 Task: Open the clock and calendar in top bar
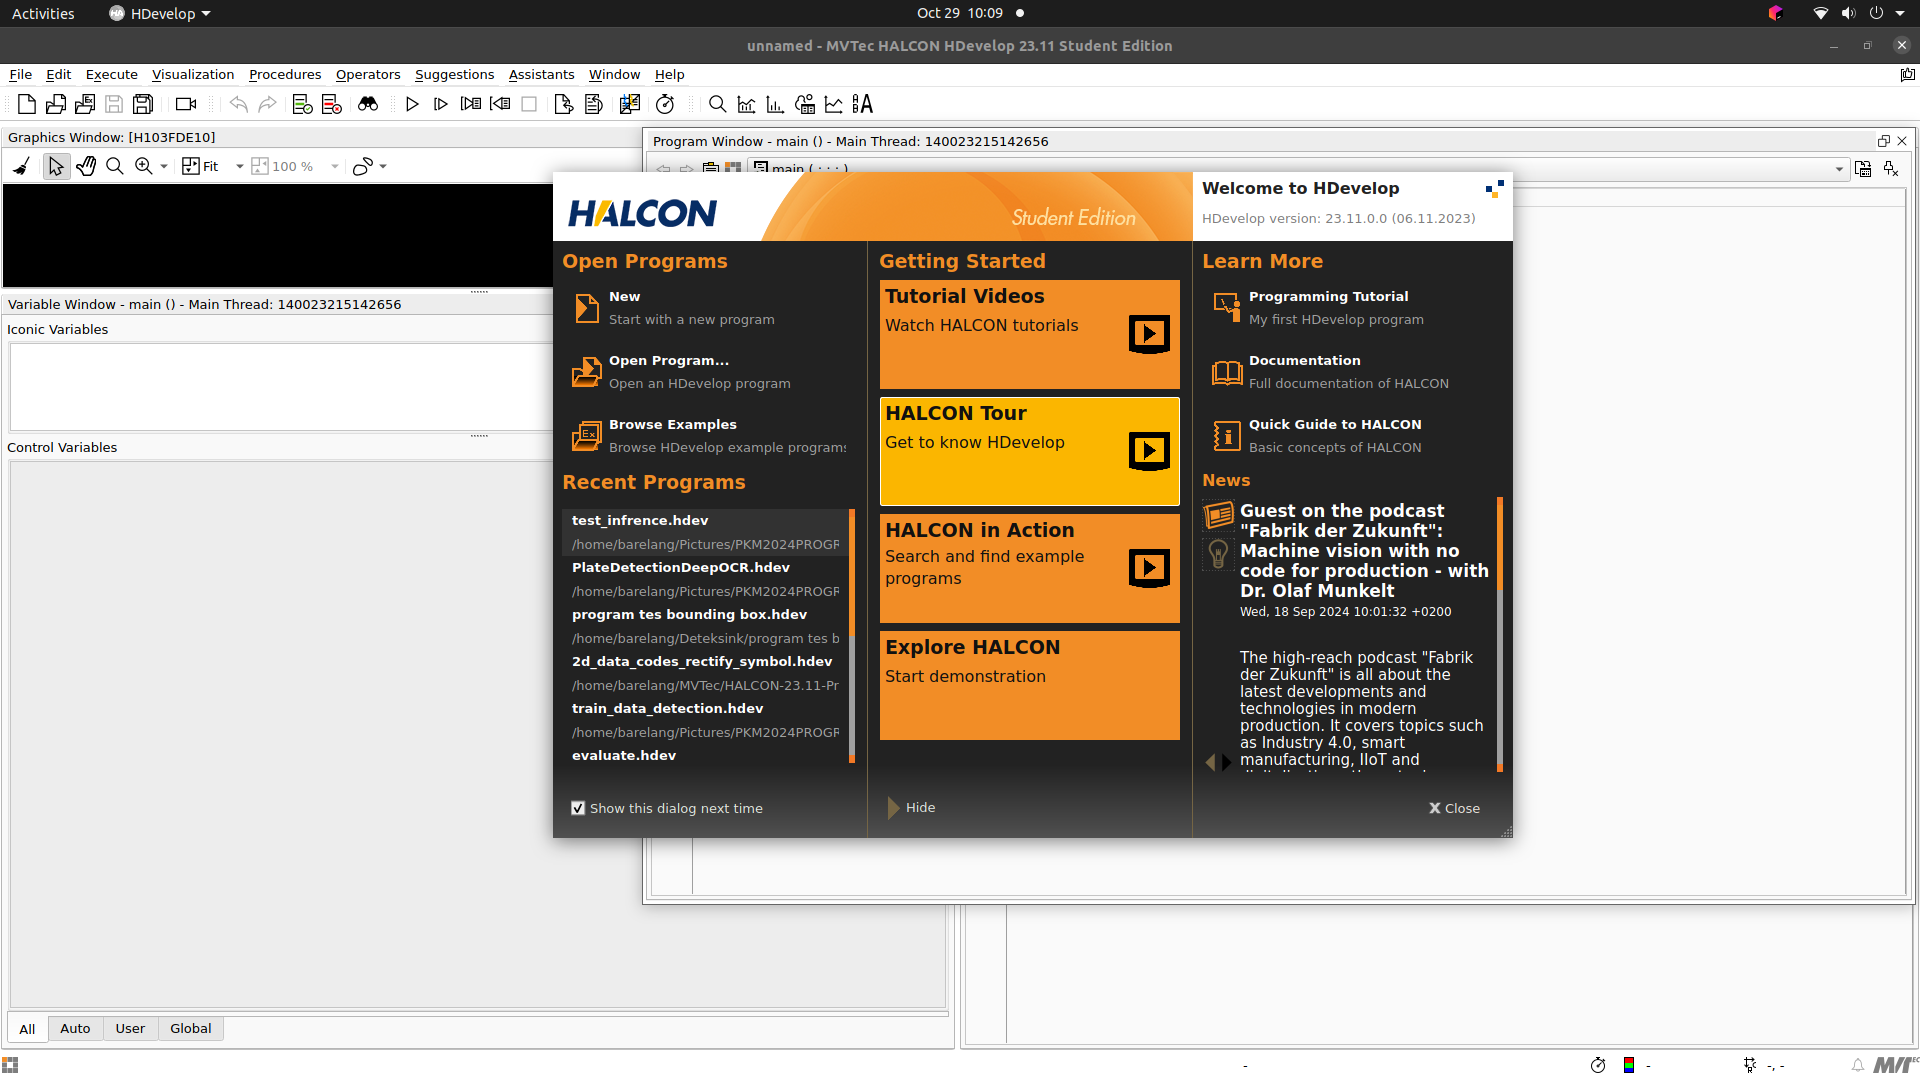click(x=959, y=13)
